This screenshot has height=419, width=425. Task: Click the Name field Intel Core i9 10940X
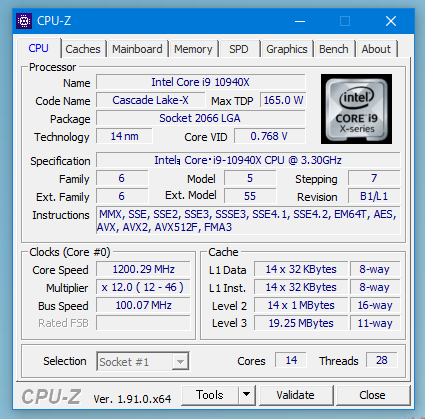click(x=201, y=82)
